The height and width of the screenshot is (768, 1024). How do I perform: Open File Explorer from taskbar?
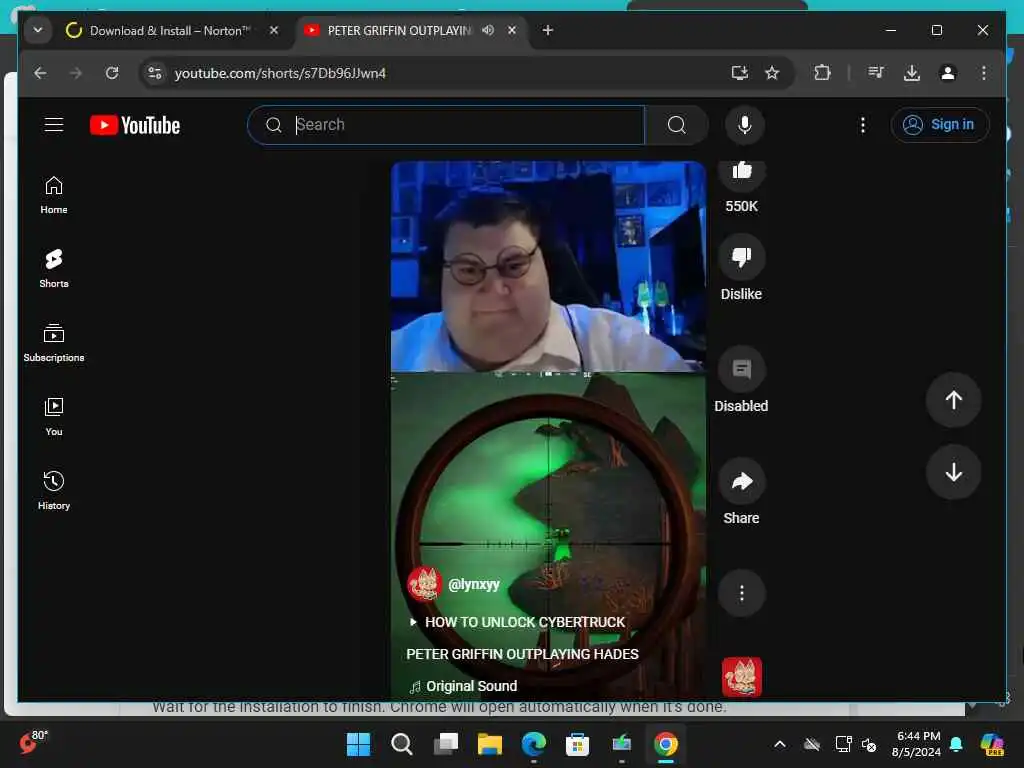490,744
